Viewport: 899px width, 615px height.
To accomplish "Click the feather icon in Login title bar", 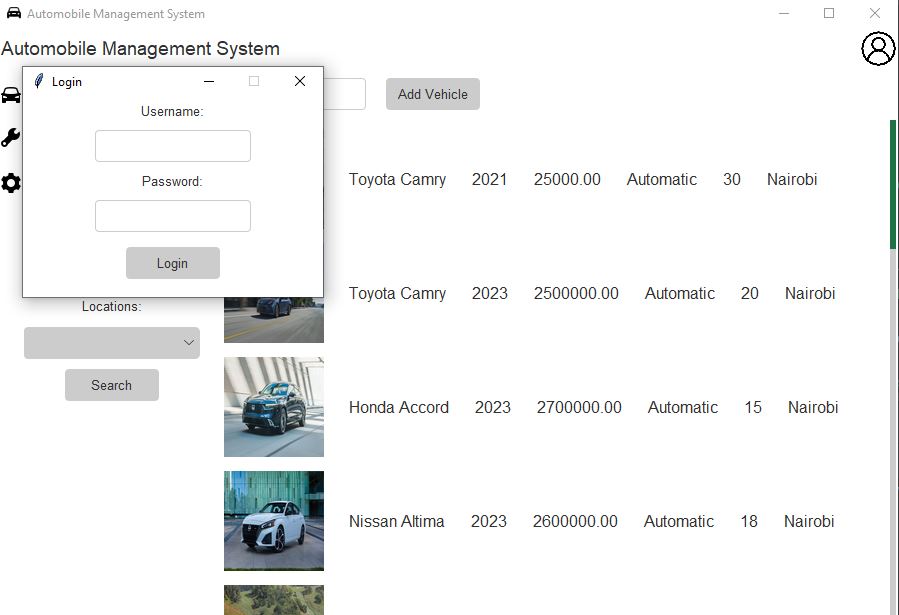I will (x=39, y=81).
